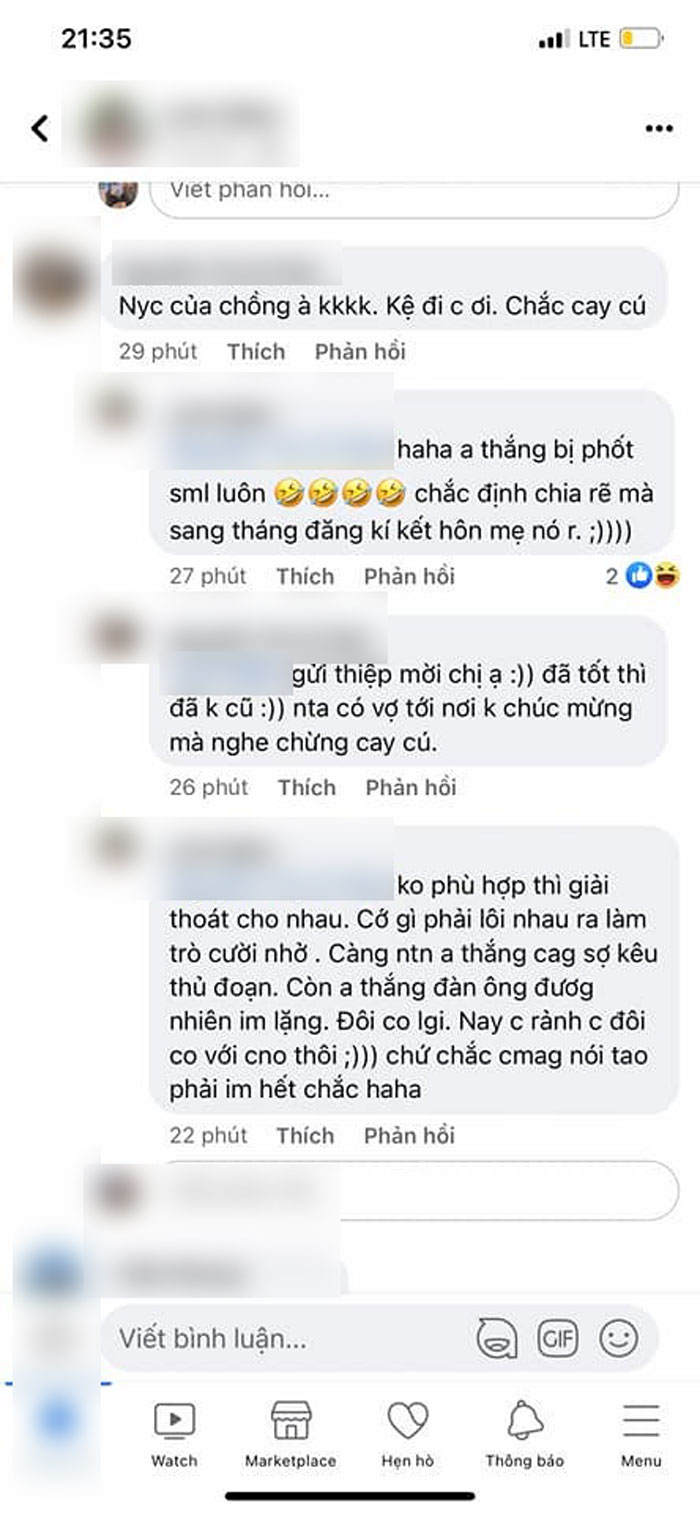Open the sticker picker in comment bar

pyautogui.click(x=497, y=1337)
